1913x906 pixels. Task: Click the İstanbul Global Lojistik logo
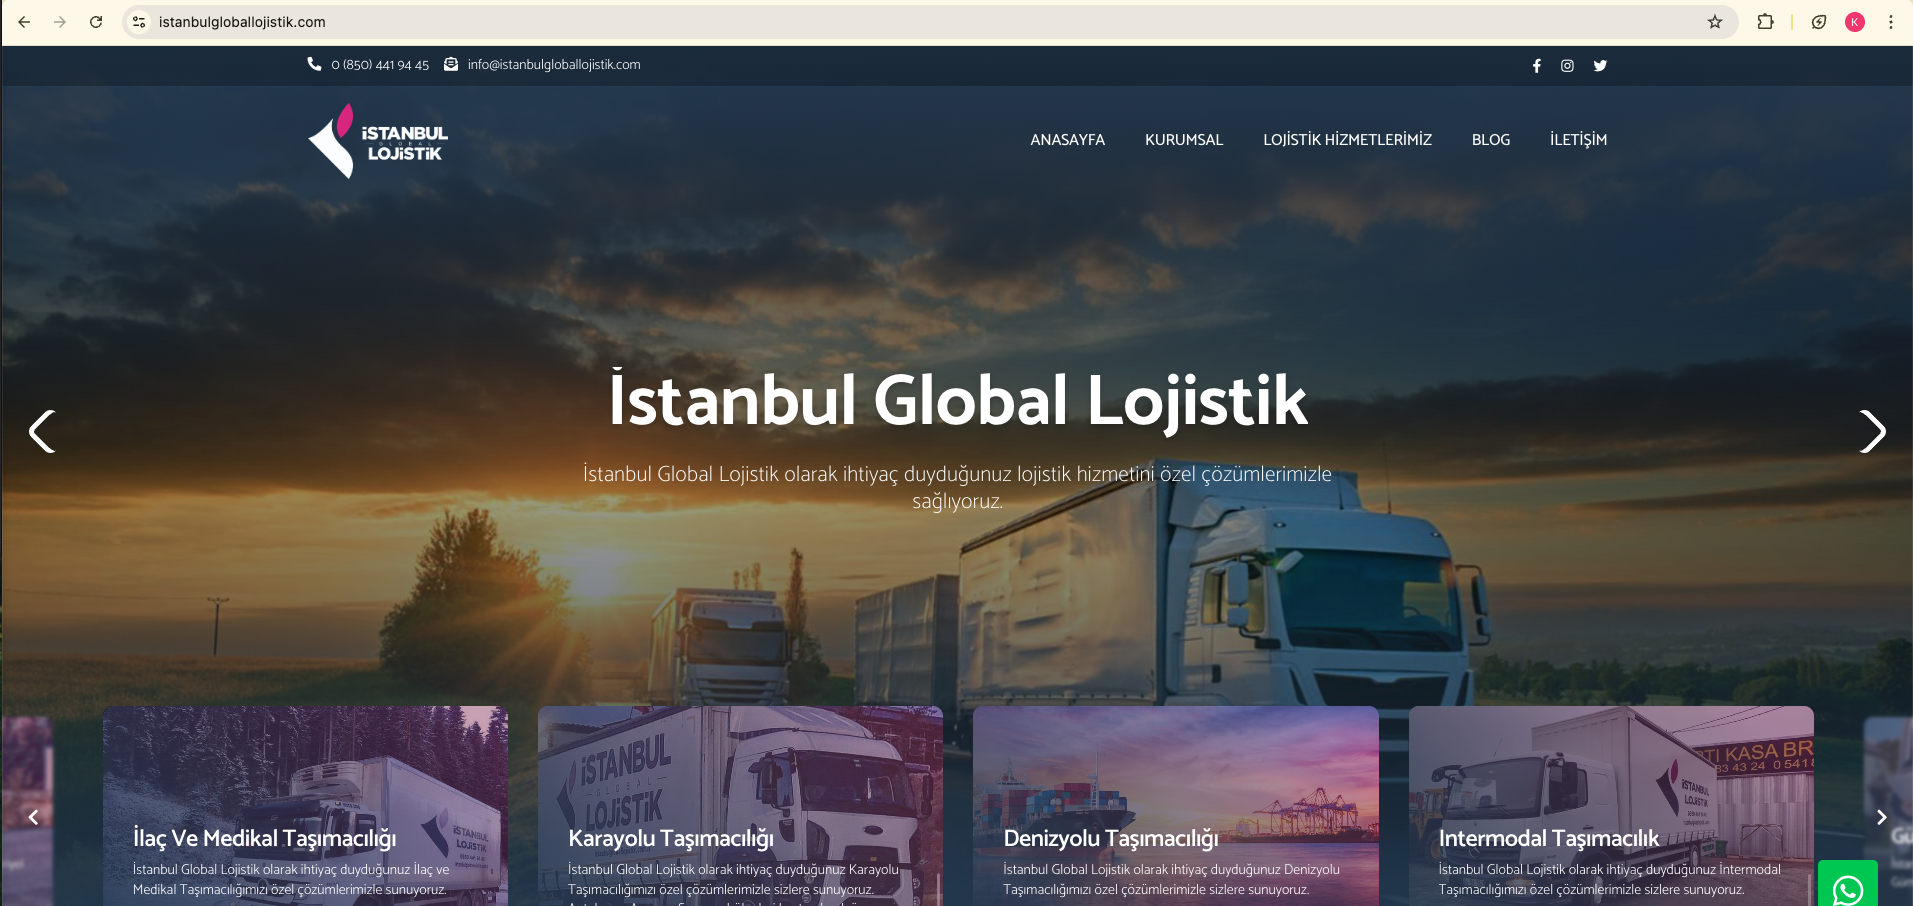pyautogui.click(x=378, y=141)
